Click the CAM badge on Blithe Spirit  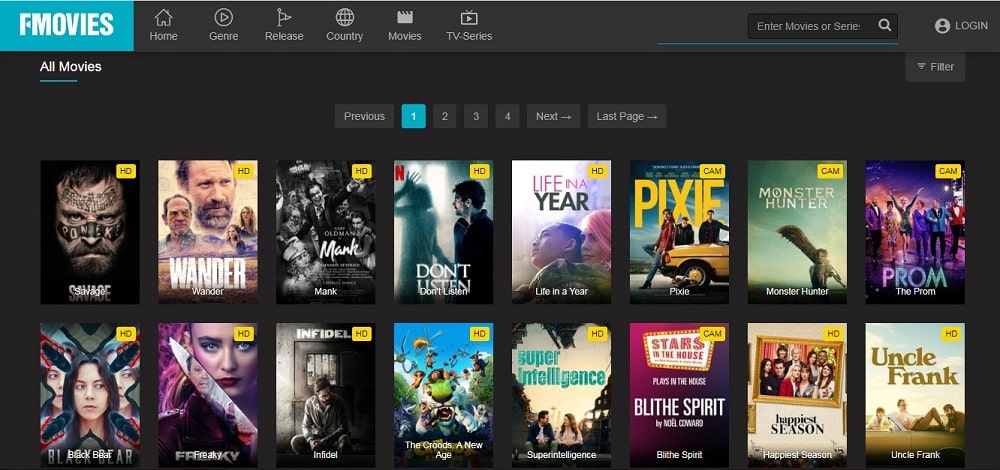click(712, 334)
